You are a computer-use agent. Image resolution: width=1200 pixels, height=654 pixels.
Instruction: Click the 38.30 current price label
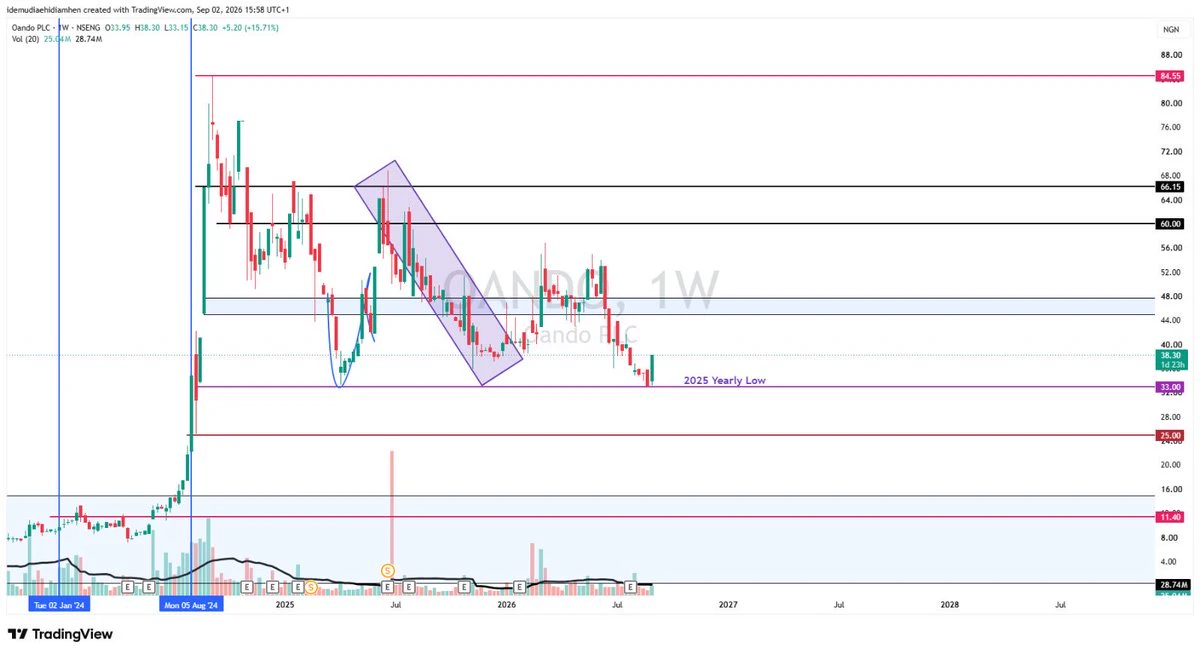[x=1170, y=355]
